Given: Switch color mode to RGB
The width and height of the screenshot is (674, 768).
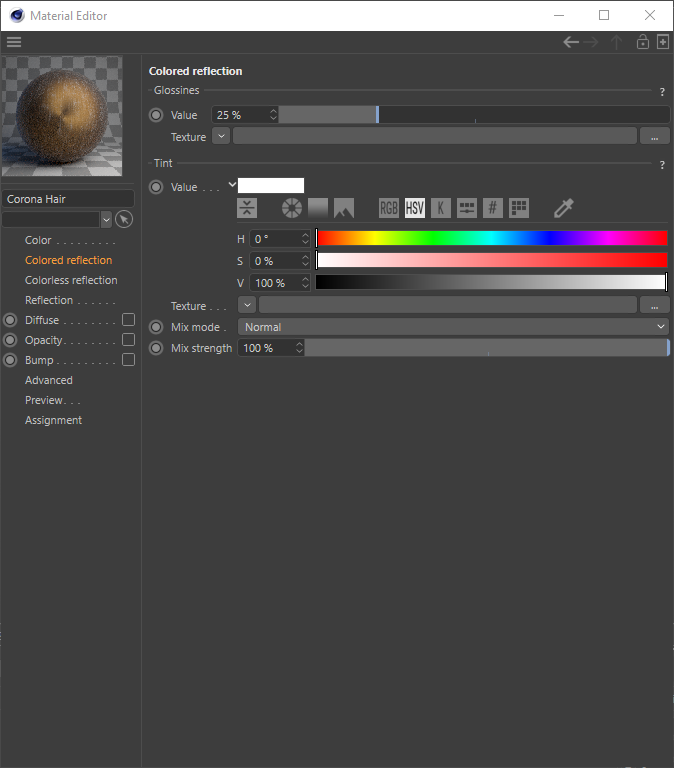Looking at the screenshot, I should pos(389,208).
